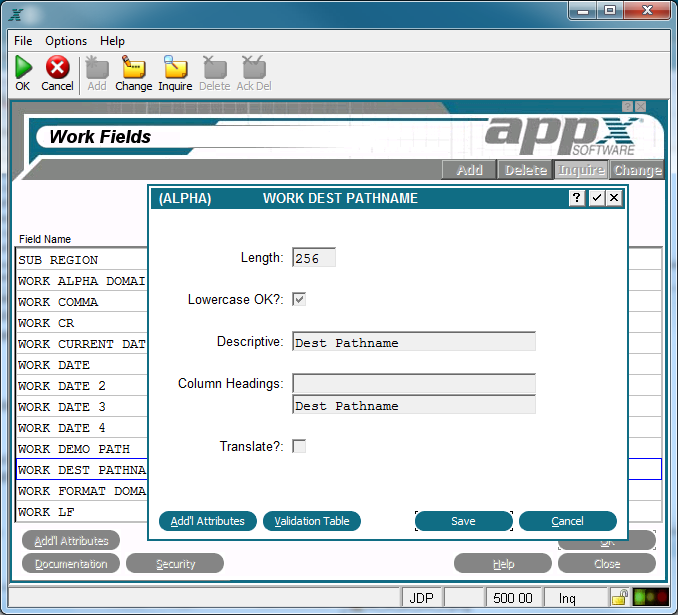This screenshot has height=615, width=678.
Task: Click the padlock icon in status bar
Action: pyautogui.click(x=620, y=597)
